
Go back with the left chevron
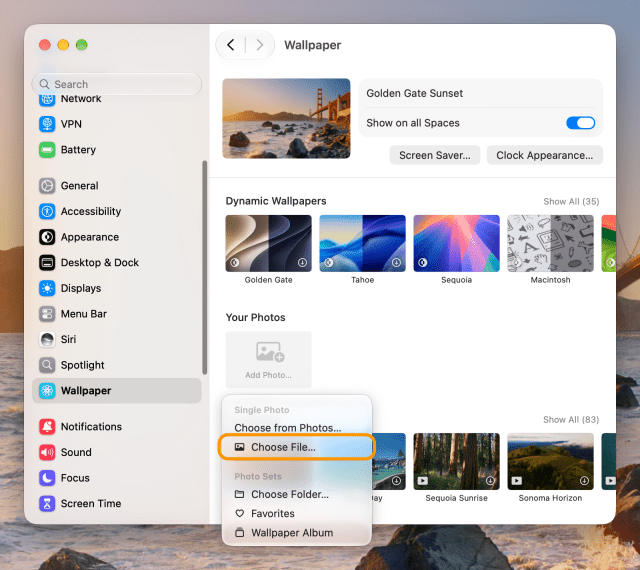point(231,45)
